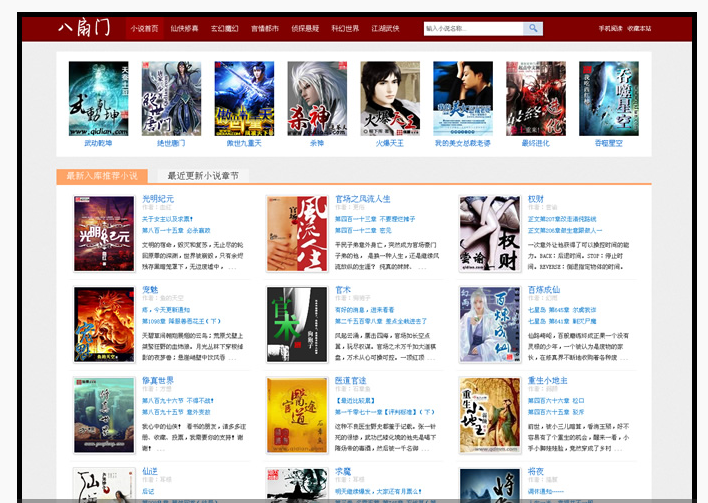Click the search magnifier icon button
The height and width of the screenshot is (503, 708).
click(533, 28)
